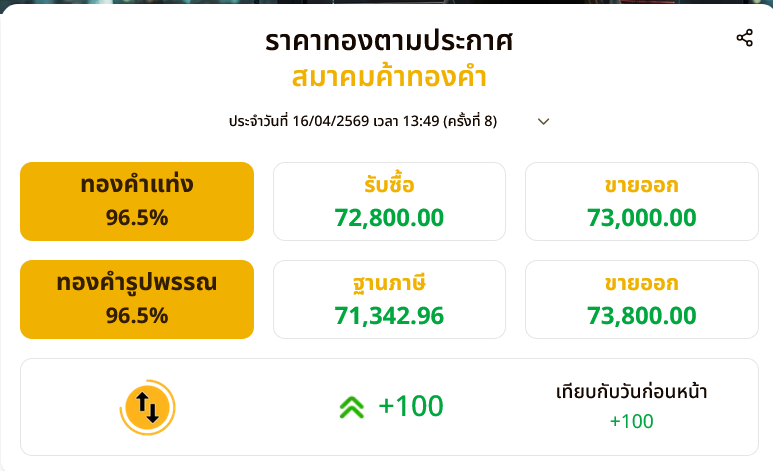The image size is (773, 471).
Task: Click the green double up chevron icon
Action: pos(351,407)
